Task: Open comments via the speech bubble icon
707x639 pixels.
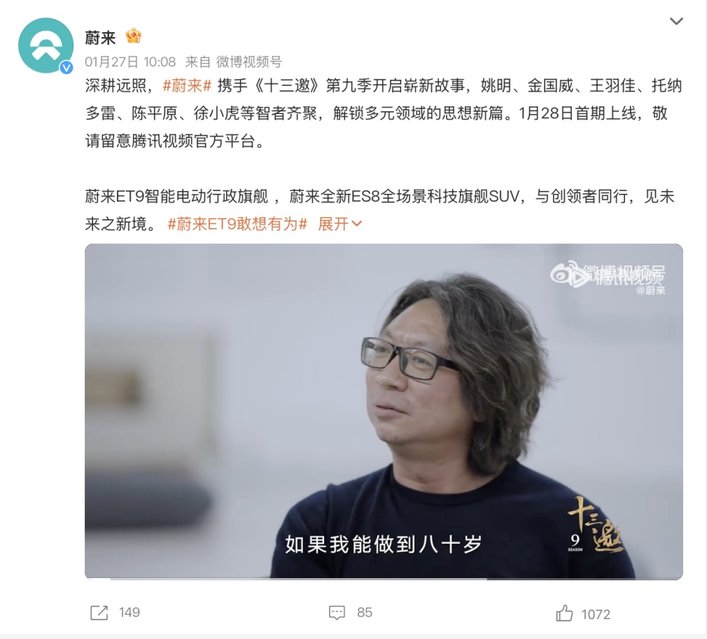Action: (x=337, y=612)
